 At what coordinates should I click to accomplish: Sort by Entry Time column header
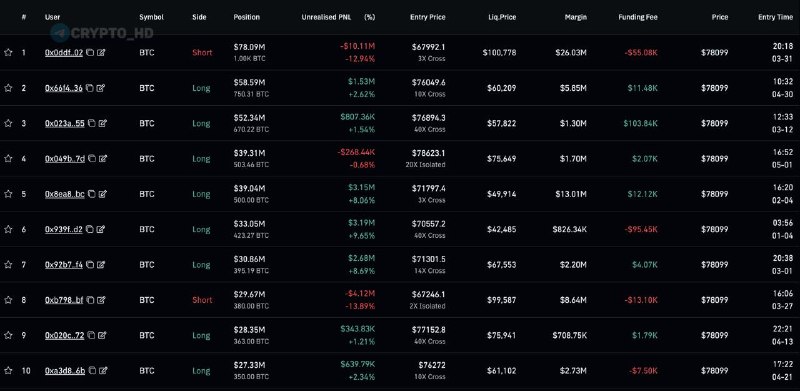point(776,17)
